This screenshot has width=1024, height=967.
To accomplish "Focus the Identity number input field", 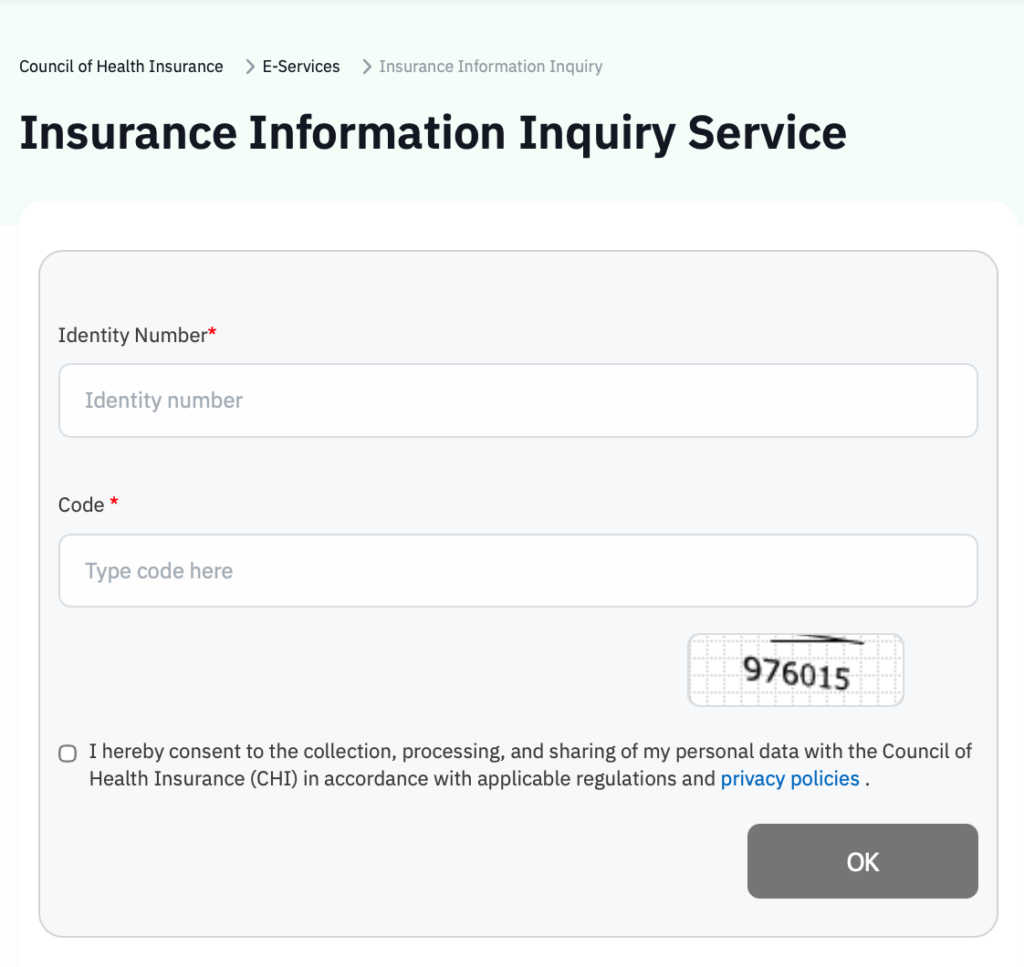I will 518,400.
